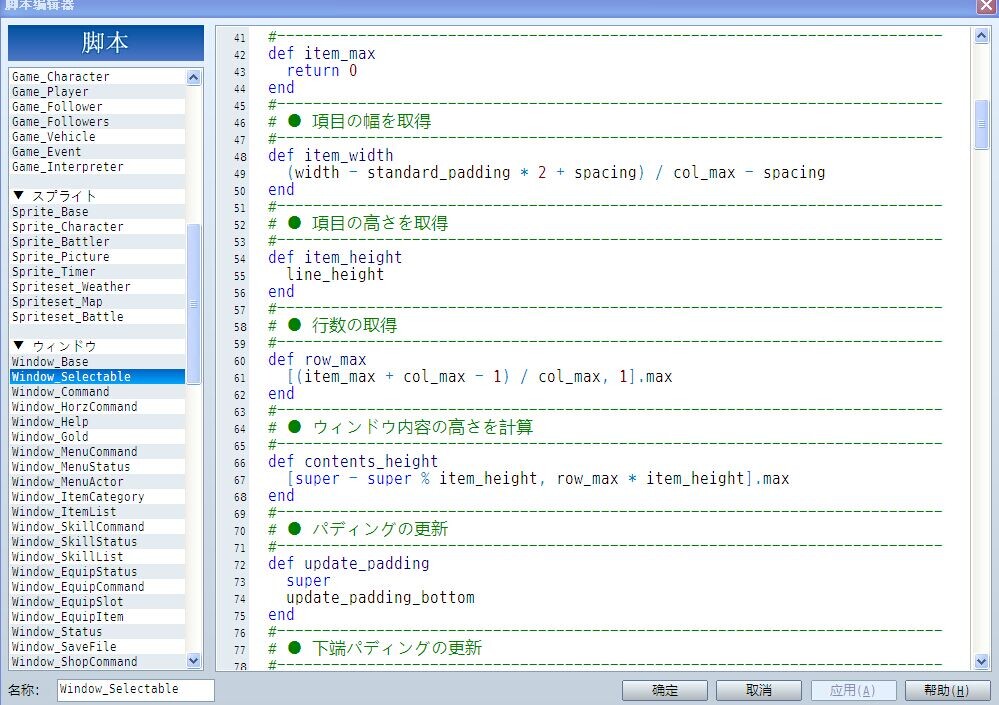Open the Game_Player script
999x705 pixels.
click(98, 92)
